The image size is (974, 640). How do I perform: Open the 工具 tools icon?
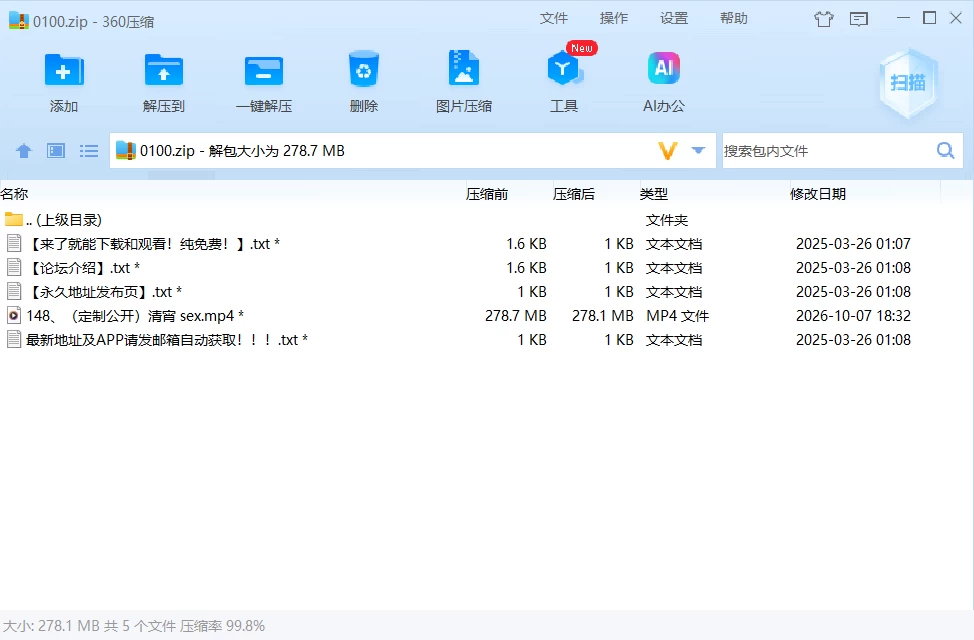point(564,68)
